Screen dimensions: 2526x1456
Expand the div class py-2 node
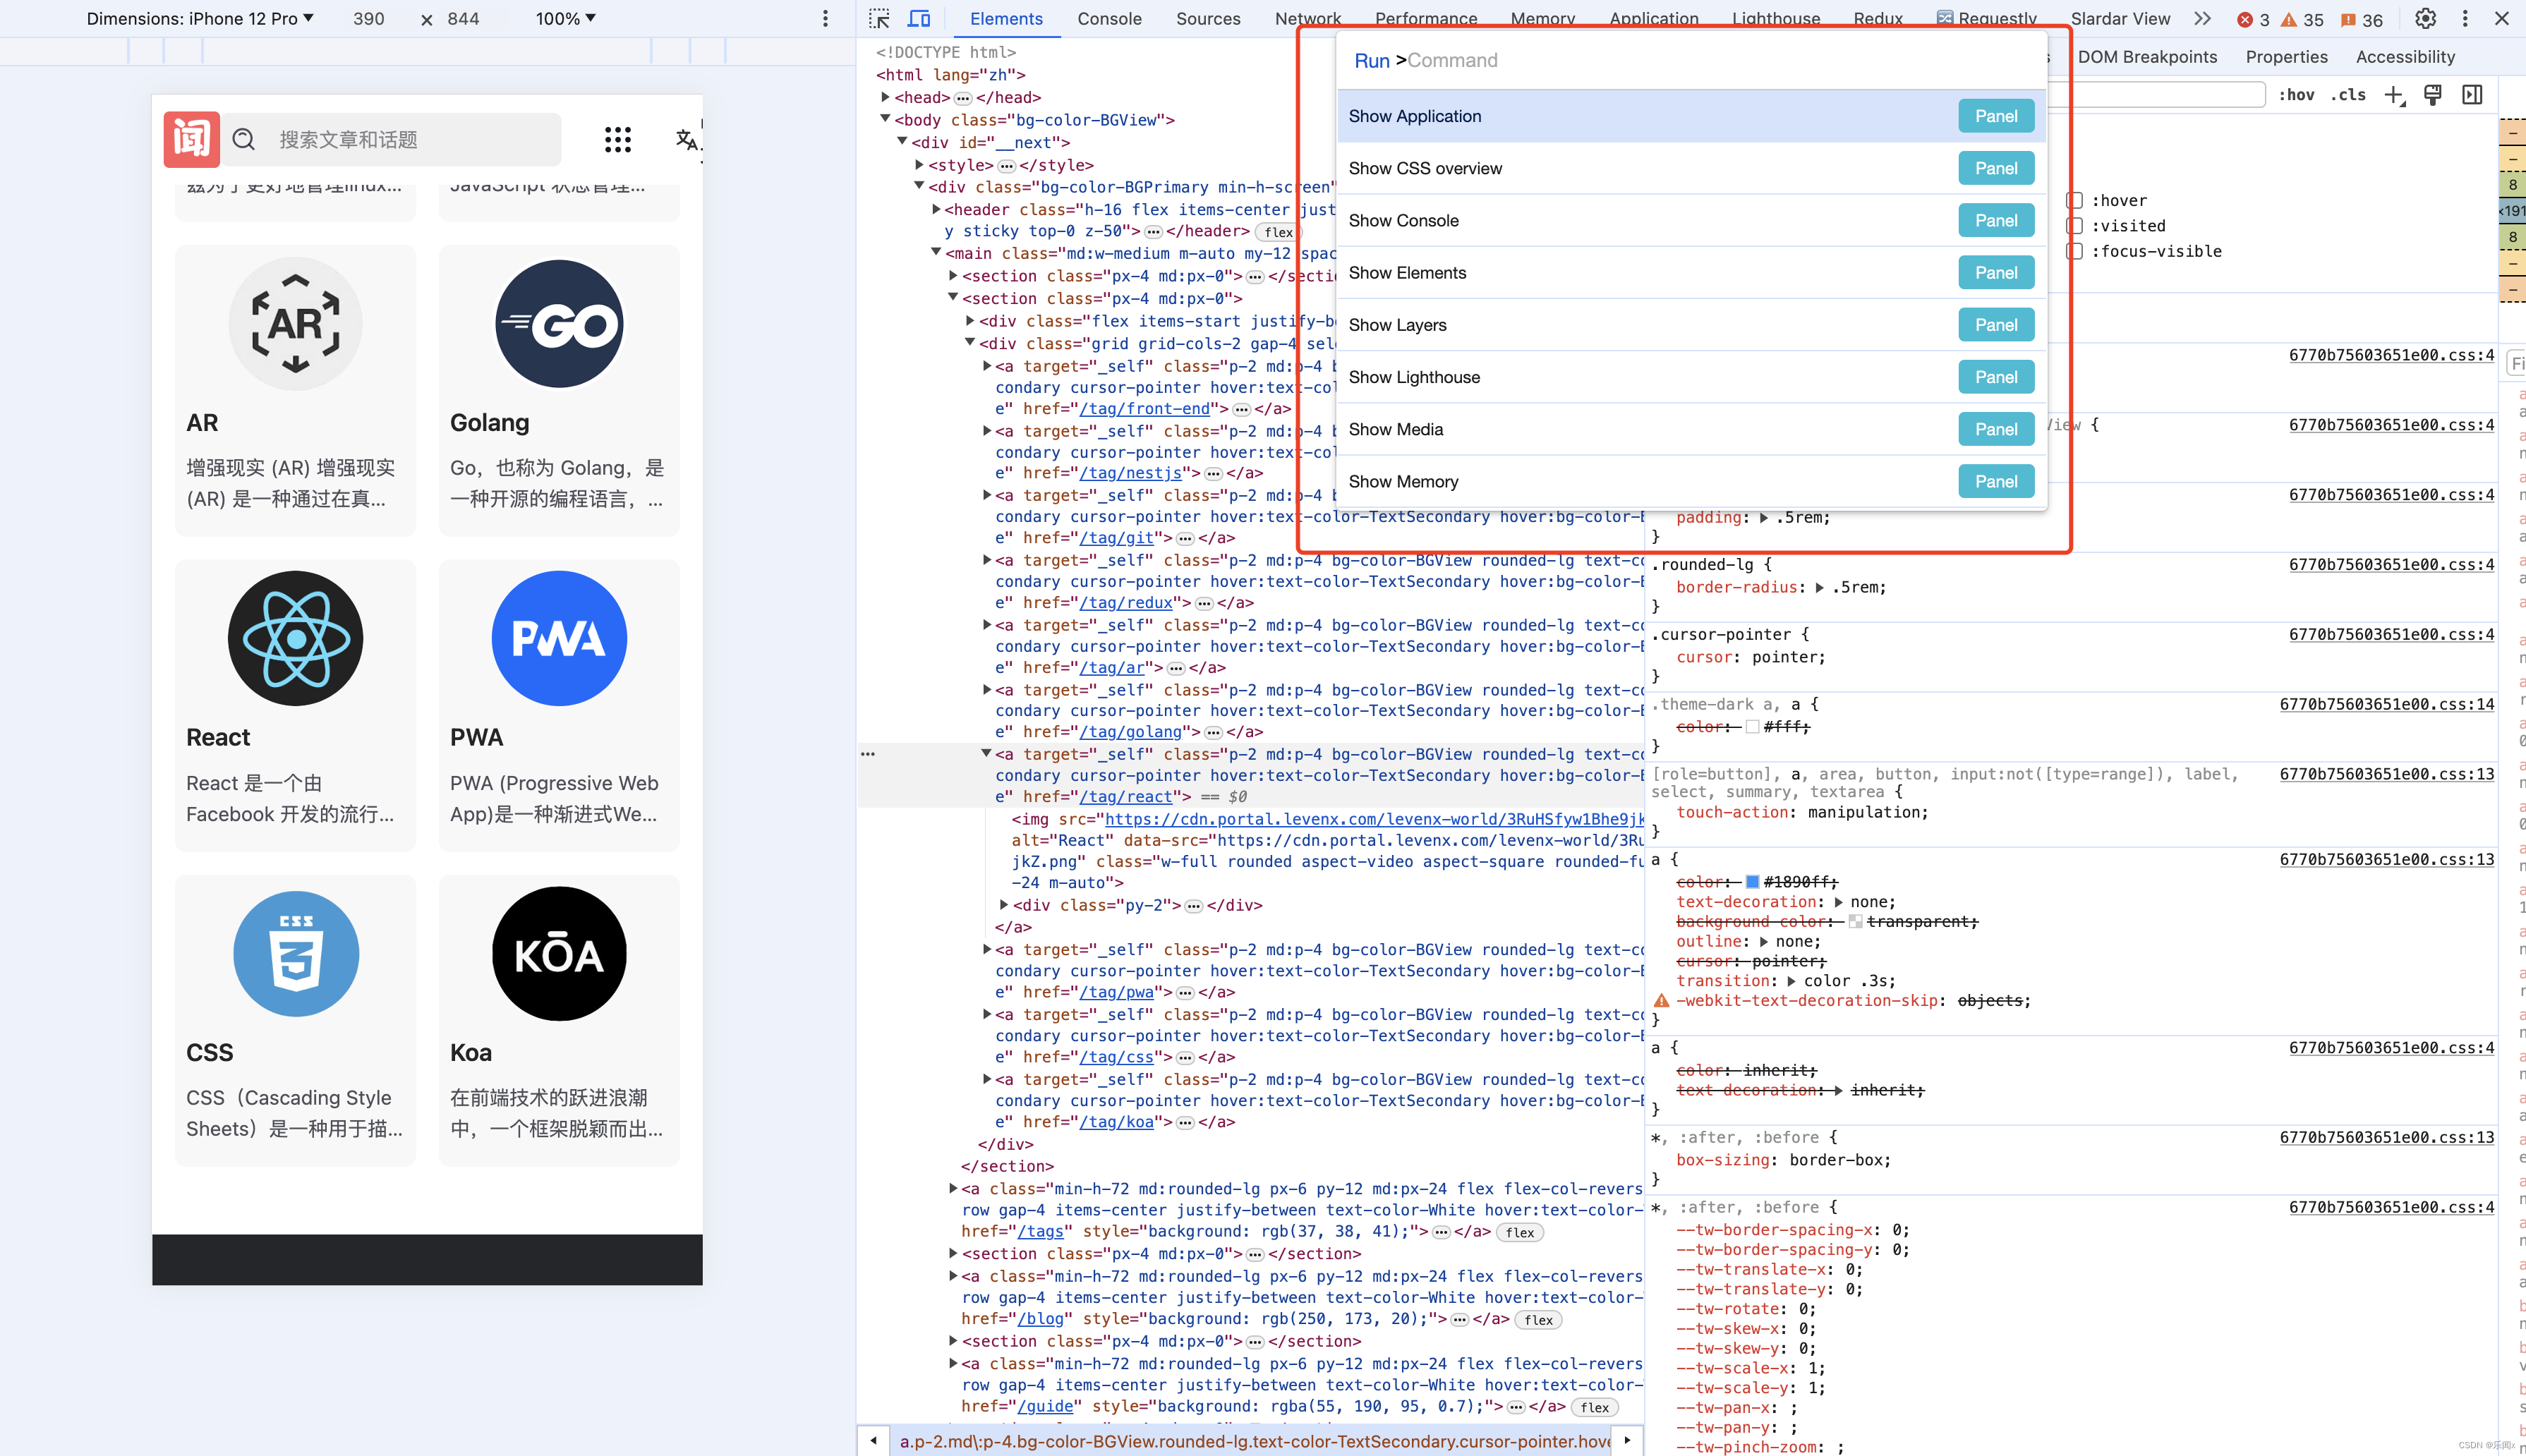point(1004,905)
